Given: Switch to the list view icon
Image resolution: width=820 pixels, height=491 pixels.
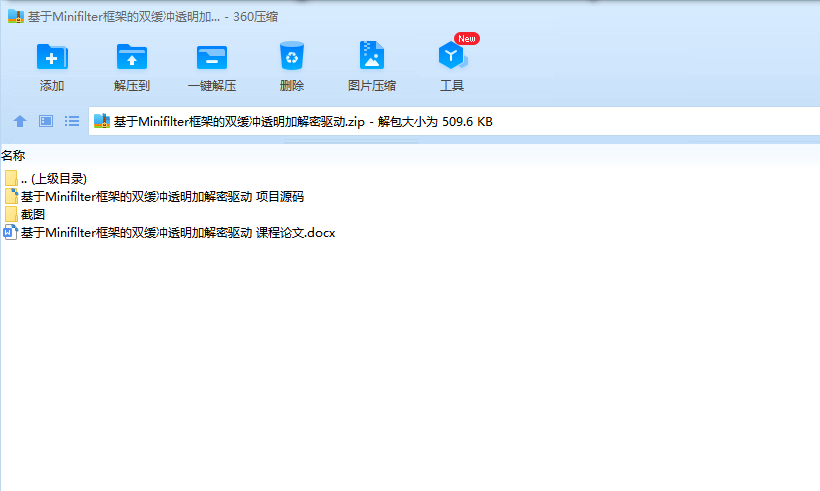Looking at the screenshot, I should [x=72, y=121].
